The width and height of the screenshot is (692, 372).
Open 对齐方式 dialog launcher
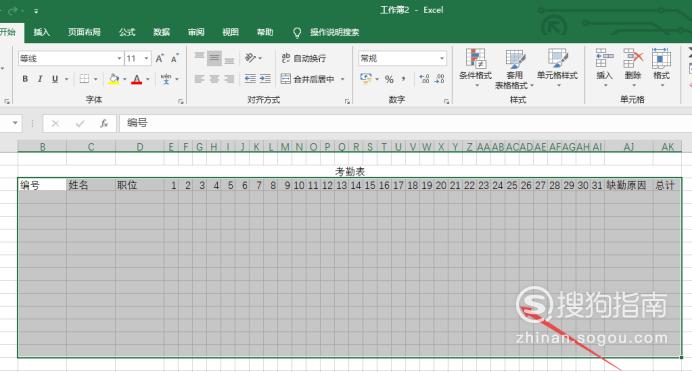(x=347, y=101)
